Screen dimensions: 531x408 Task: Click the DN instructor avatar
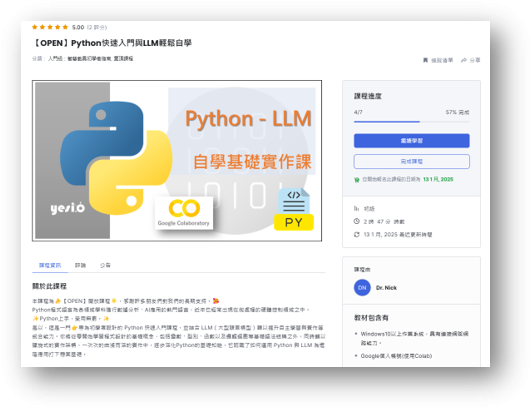coord(362,287)
